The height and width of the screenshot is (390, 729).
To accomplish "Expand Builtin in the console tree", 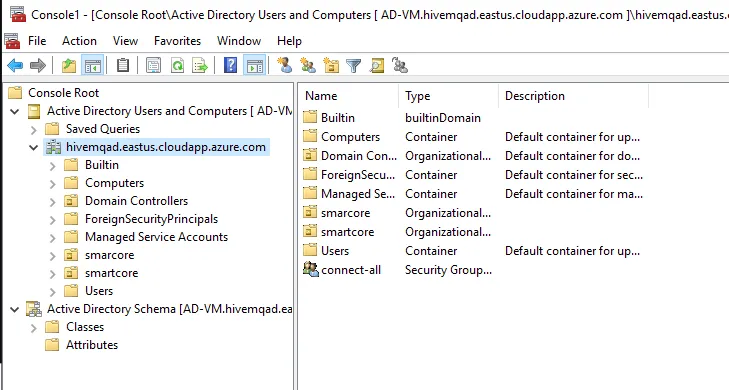I will (x=53, y=165).
